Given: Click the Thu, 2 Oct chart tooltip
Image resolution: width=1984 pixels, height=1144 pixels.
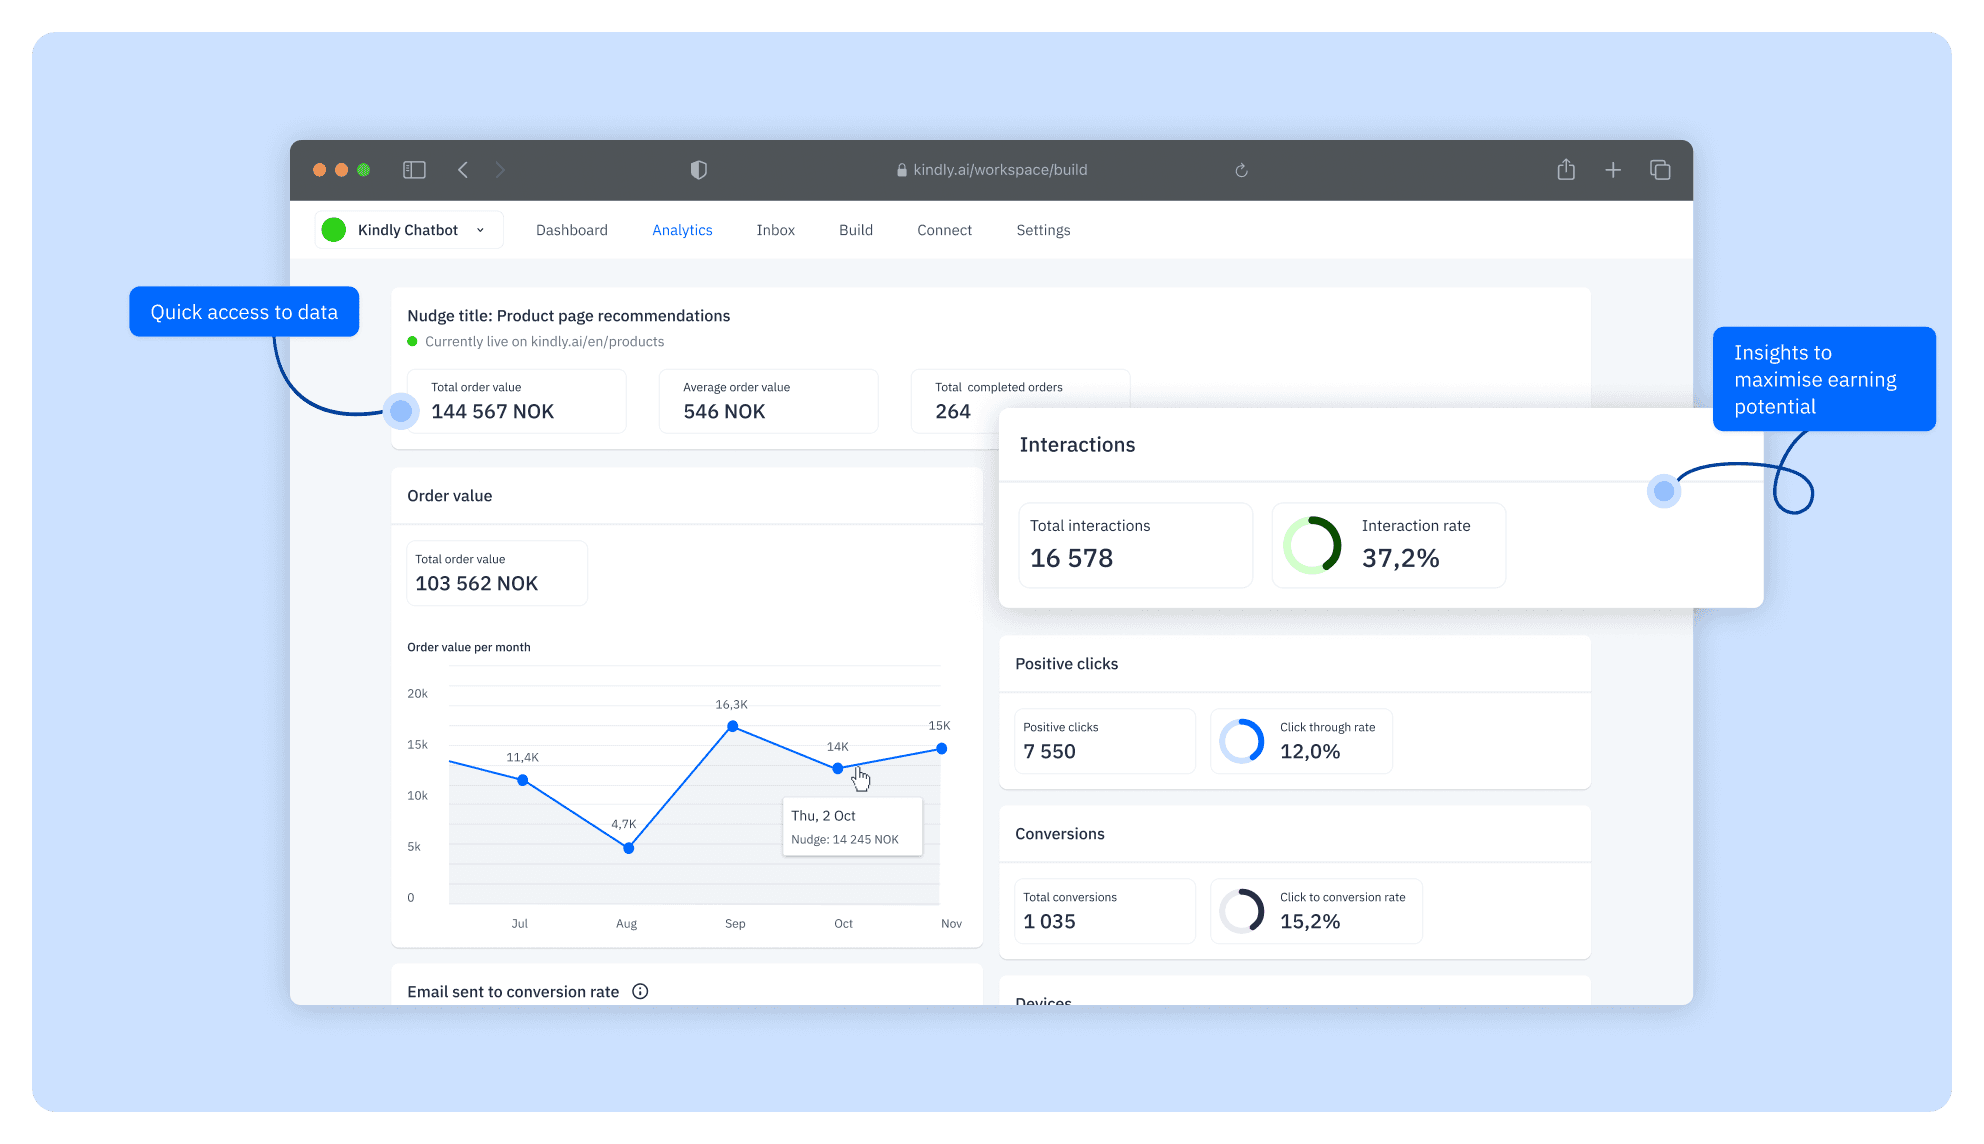Looking at the screenshot, I should tap(852, 827).
